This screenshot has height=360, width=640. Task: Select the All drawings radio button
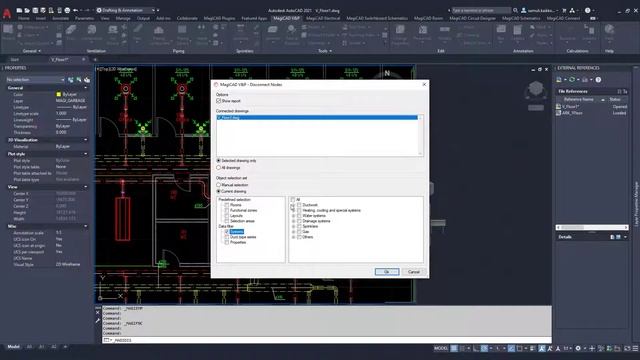tap(218, 167)
